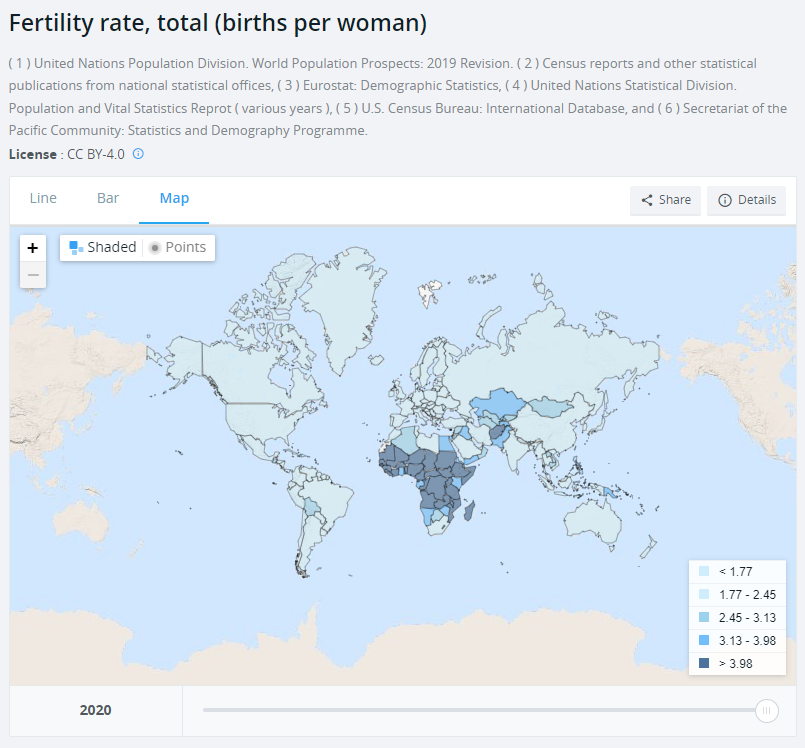This screenshot has height=748, width=805.
Task: Zoom out the map with minus button
Action: pos(33,274)
